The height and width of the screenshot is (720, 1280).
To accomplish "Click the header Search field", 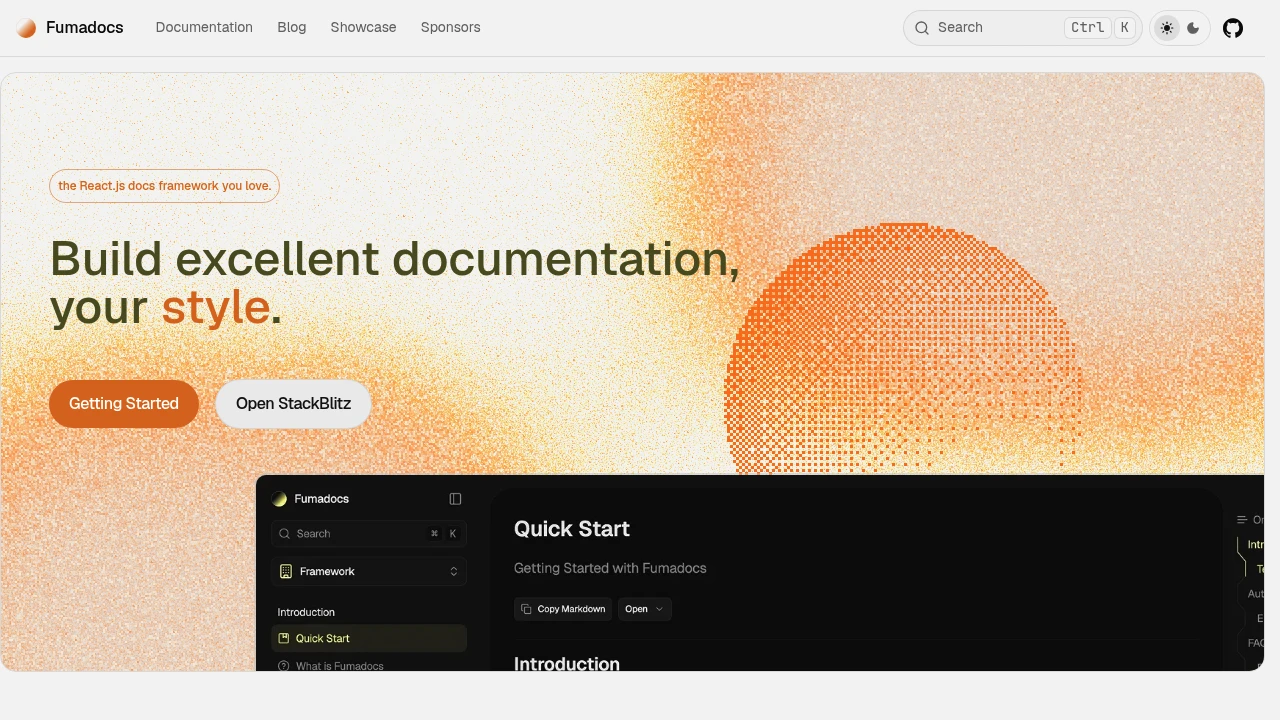I will [1022, 28].
